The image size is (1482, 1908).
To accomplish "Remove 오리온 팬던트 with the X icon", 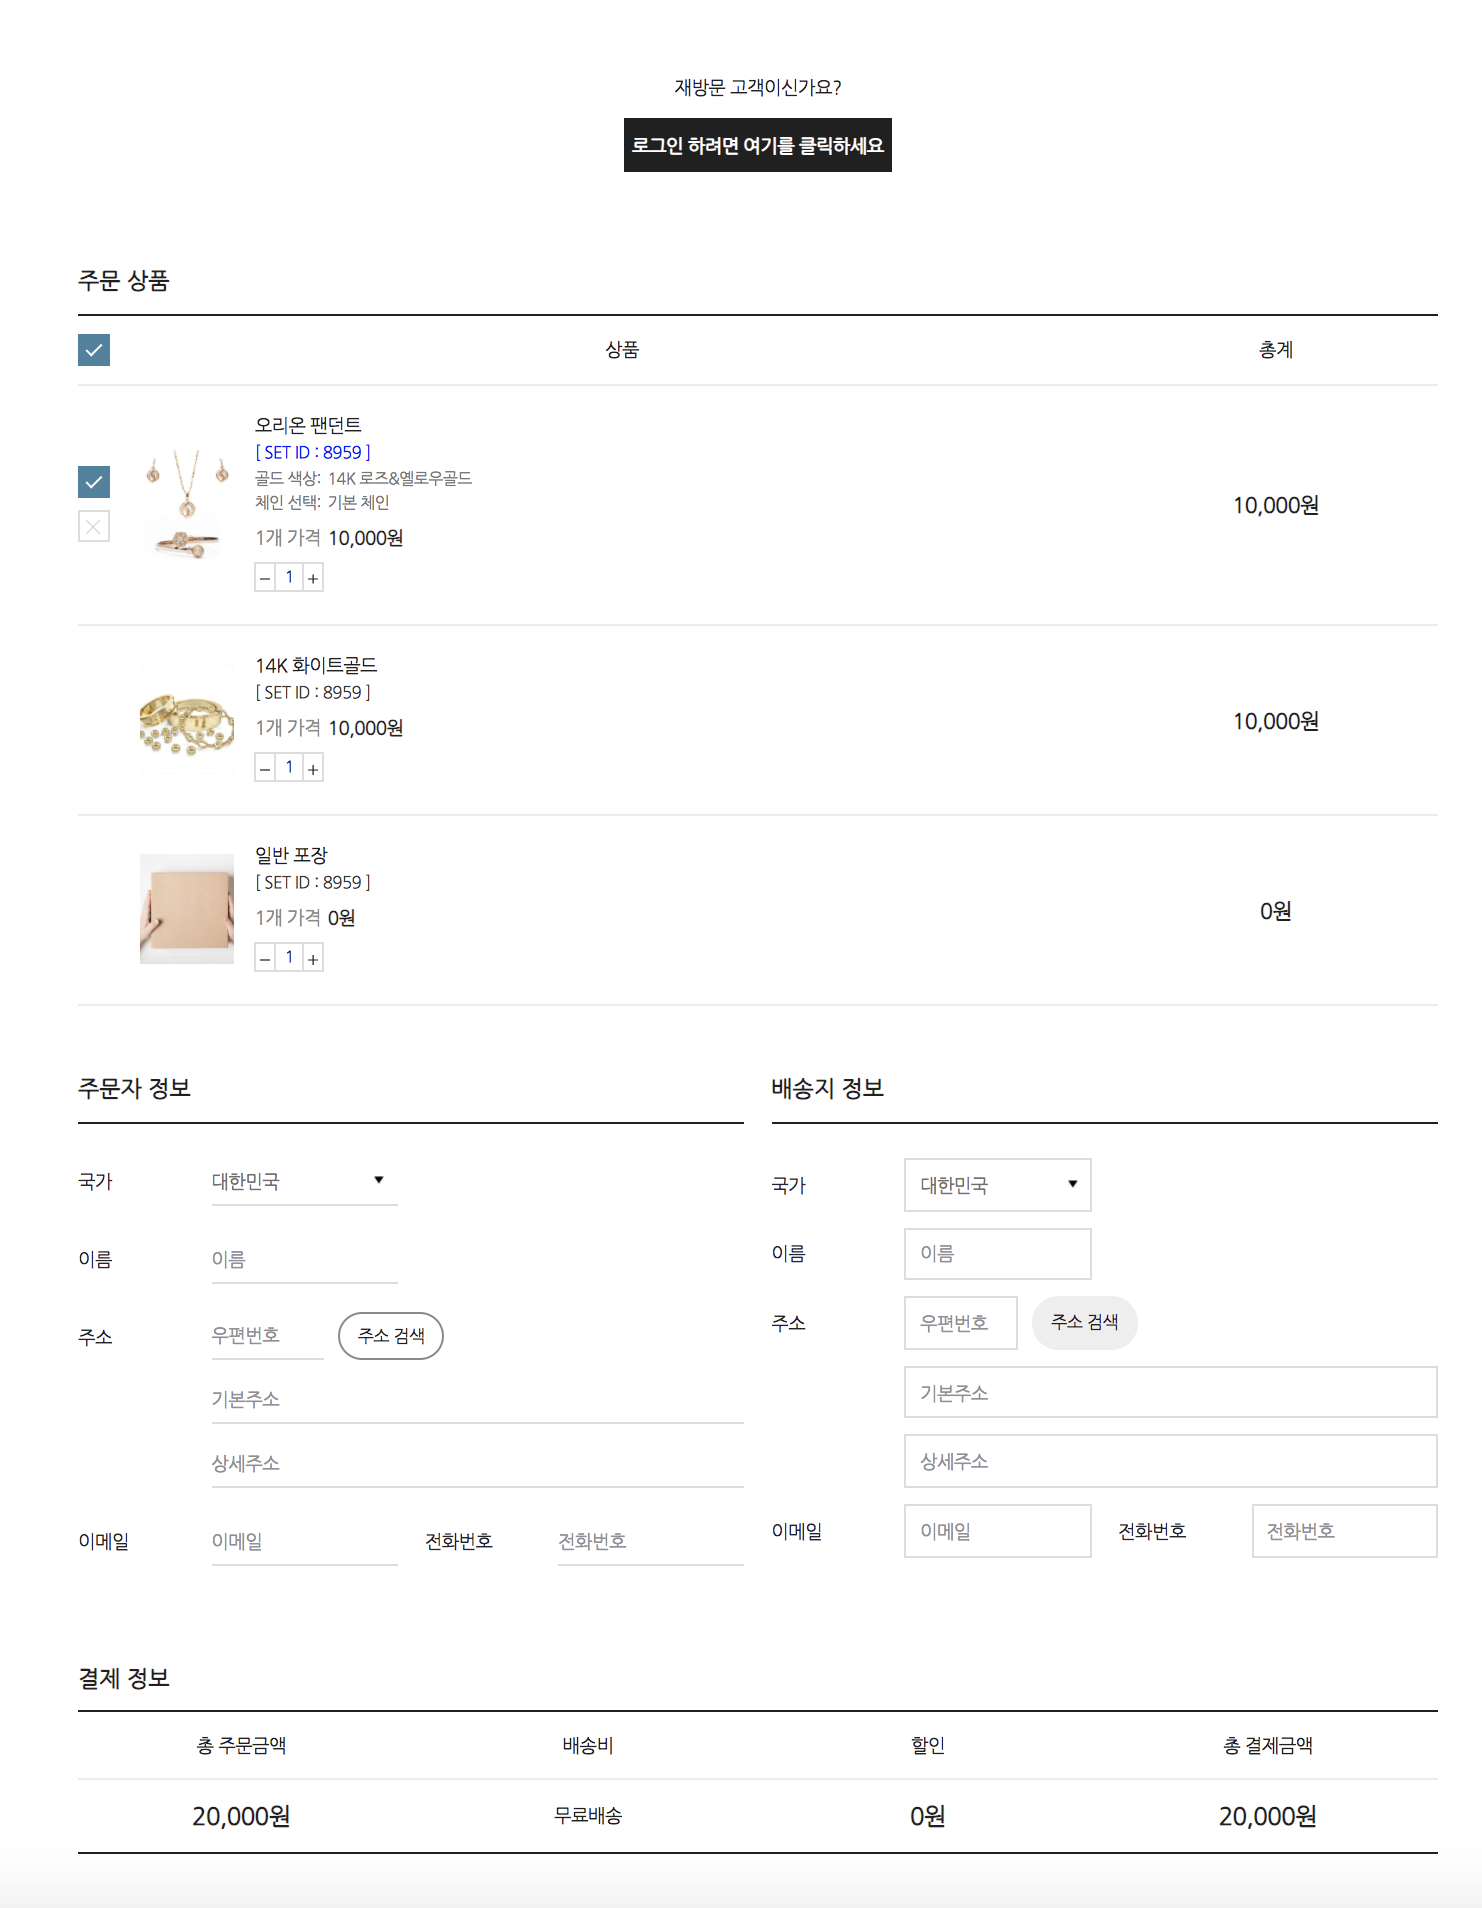I will 94,526.
